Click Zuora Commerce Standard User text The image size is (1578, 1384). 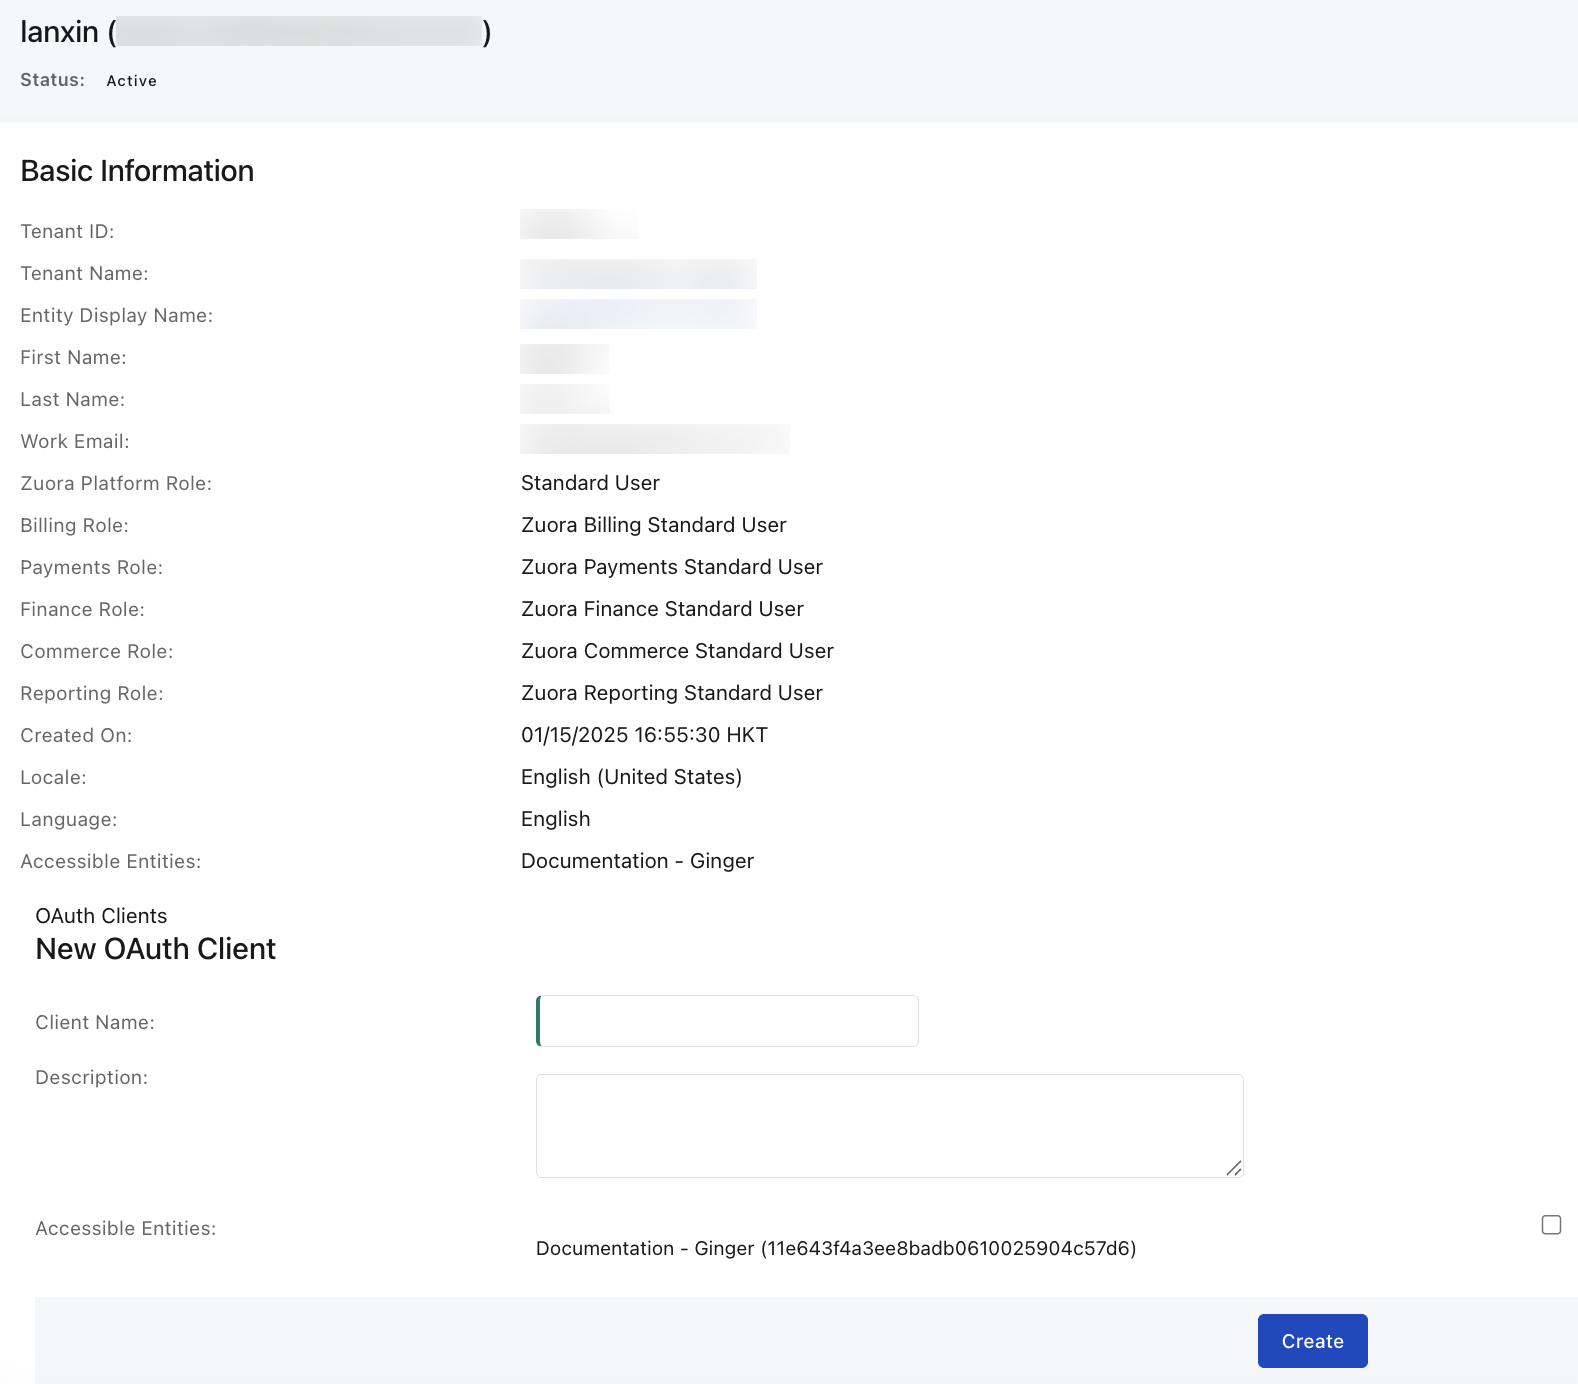pyautogui.click(x=677, y=651)
